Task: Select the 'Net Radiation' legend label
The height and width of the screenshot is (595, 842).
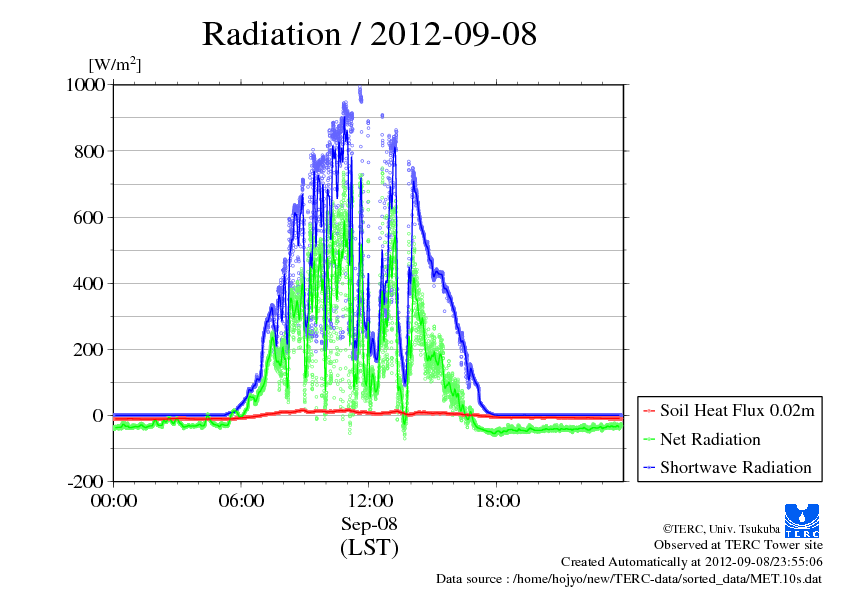Action: pos(710,439)
